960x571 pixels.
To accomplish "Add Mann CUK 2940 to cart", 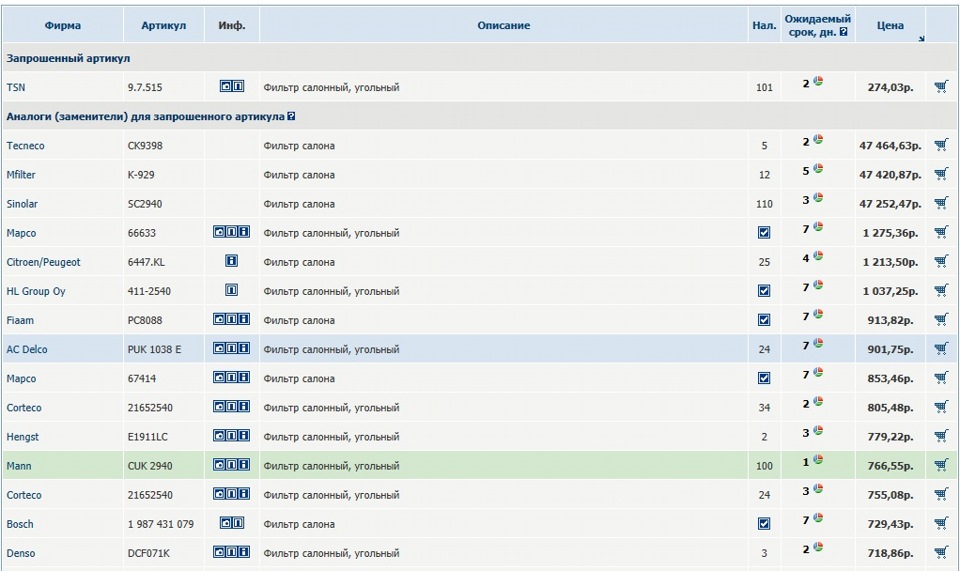I will pos(941,466).
